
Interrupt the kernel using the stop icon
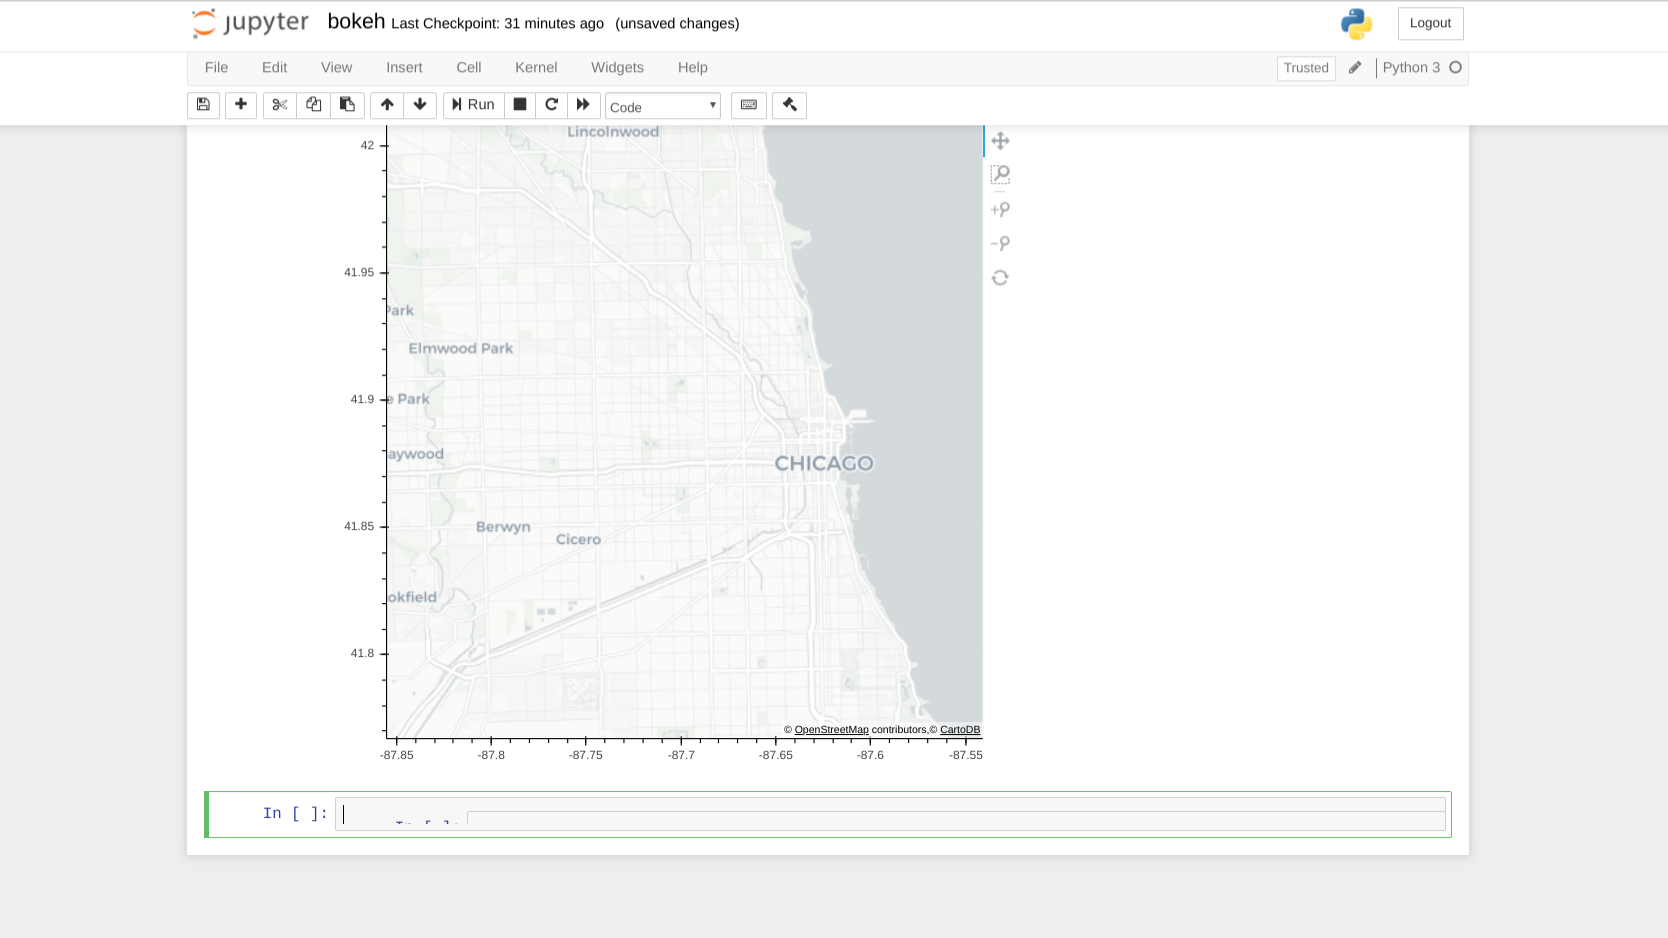520,104
